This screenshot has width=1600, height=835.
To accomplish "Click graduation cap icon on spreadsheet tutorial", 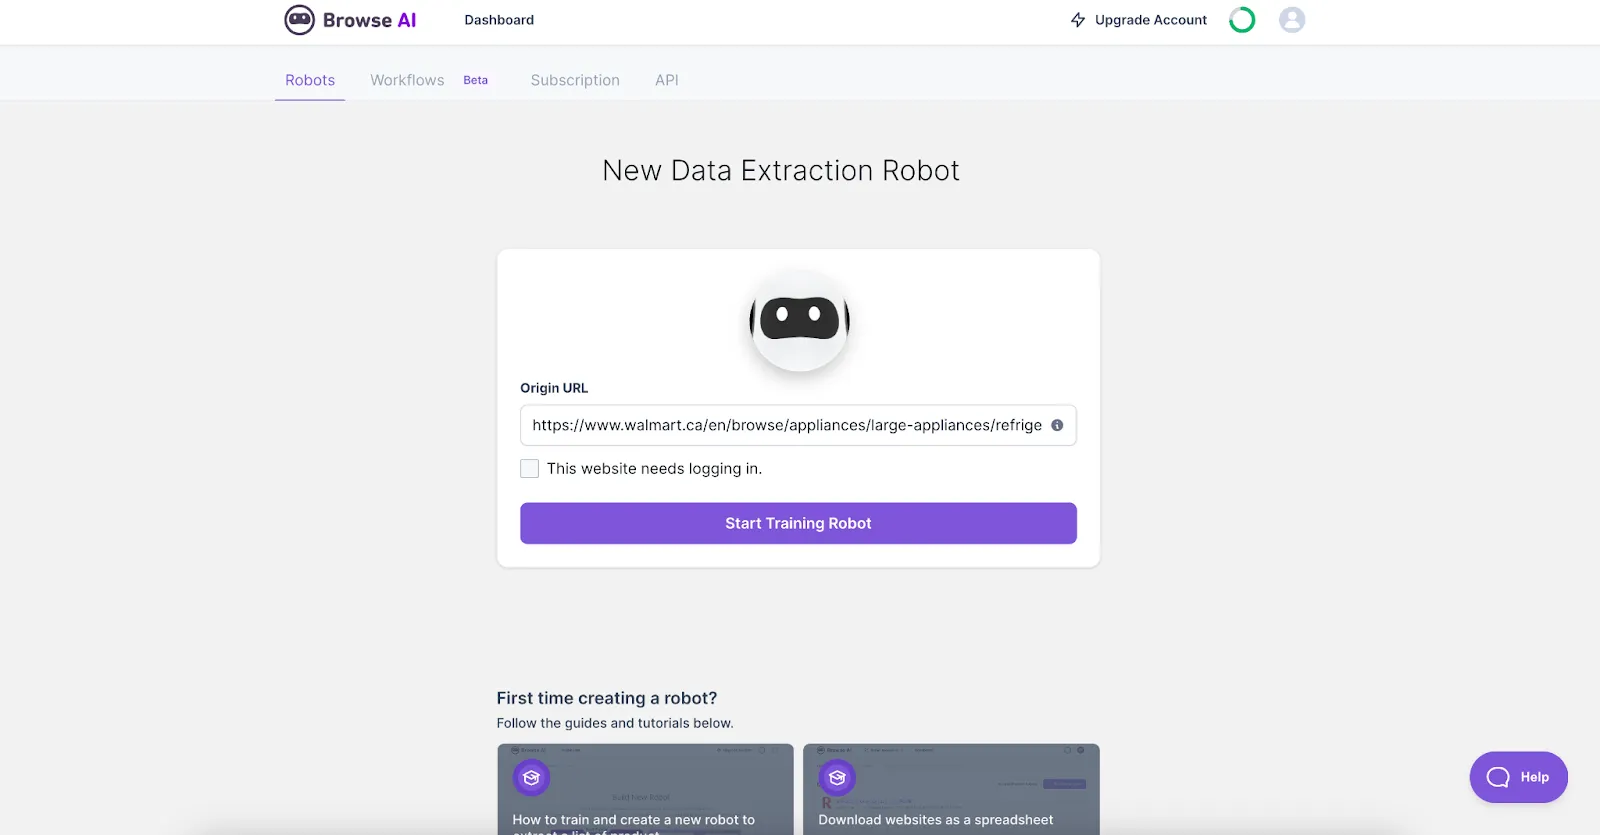I will pos(838,777).
